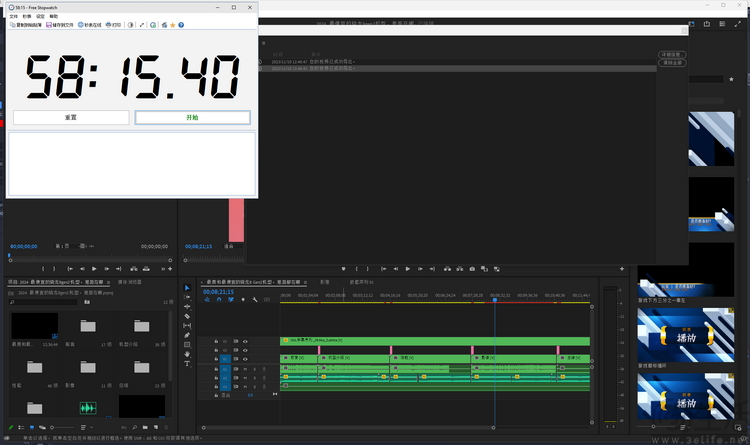Screen dimensions: 750x445
Task: Adjust the Project panel thumbnail zoom slider
Action: 61,427
